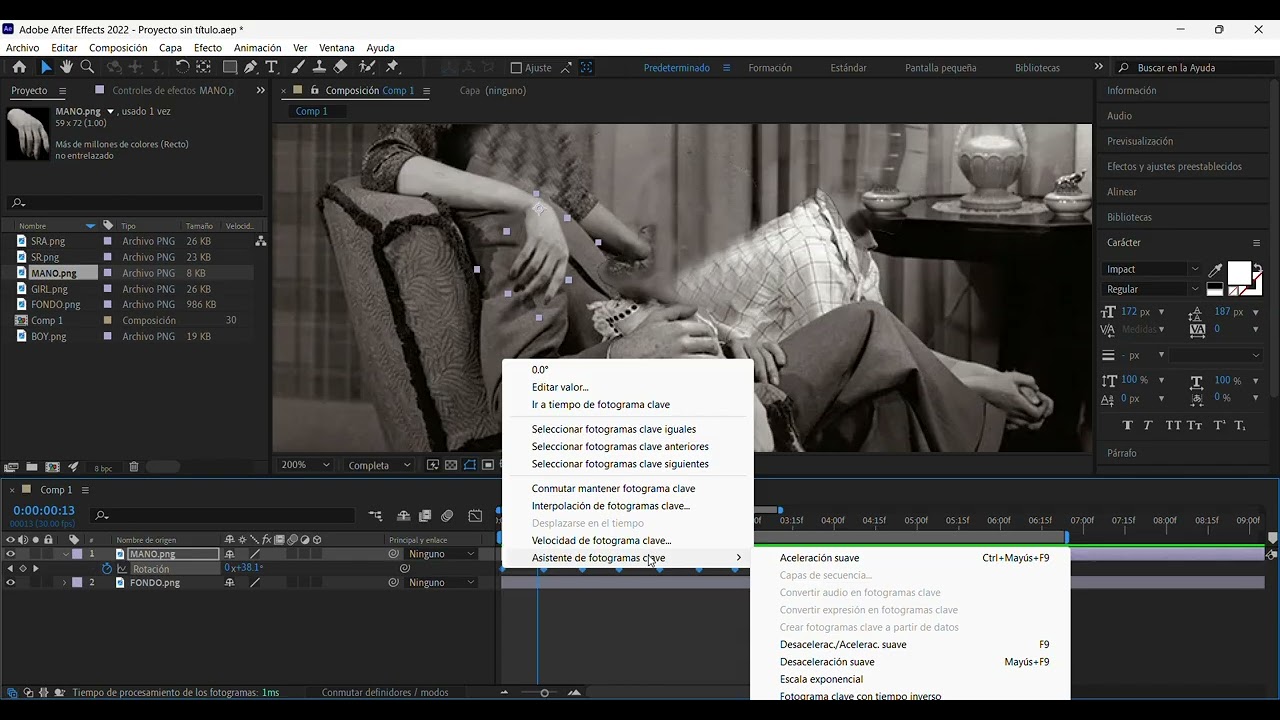Enable the Ajuste snapping checkbox
This screenshot has height=720, width=1280.
tap(516, 68)
